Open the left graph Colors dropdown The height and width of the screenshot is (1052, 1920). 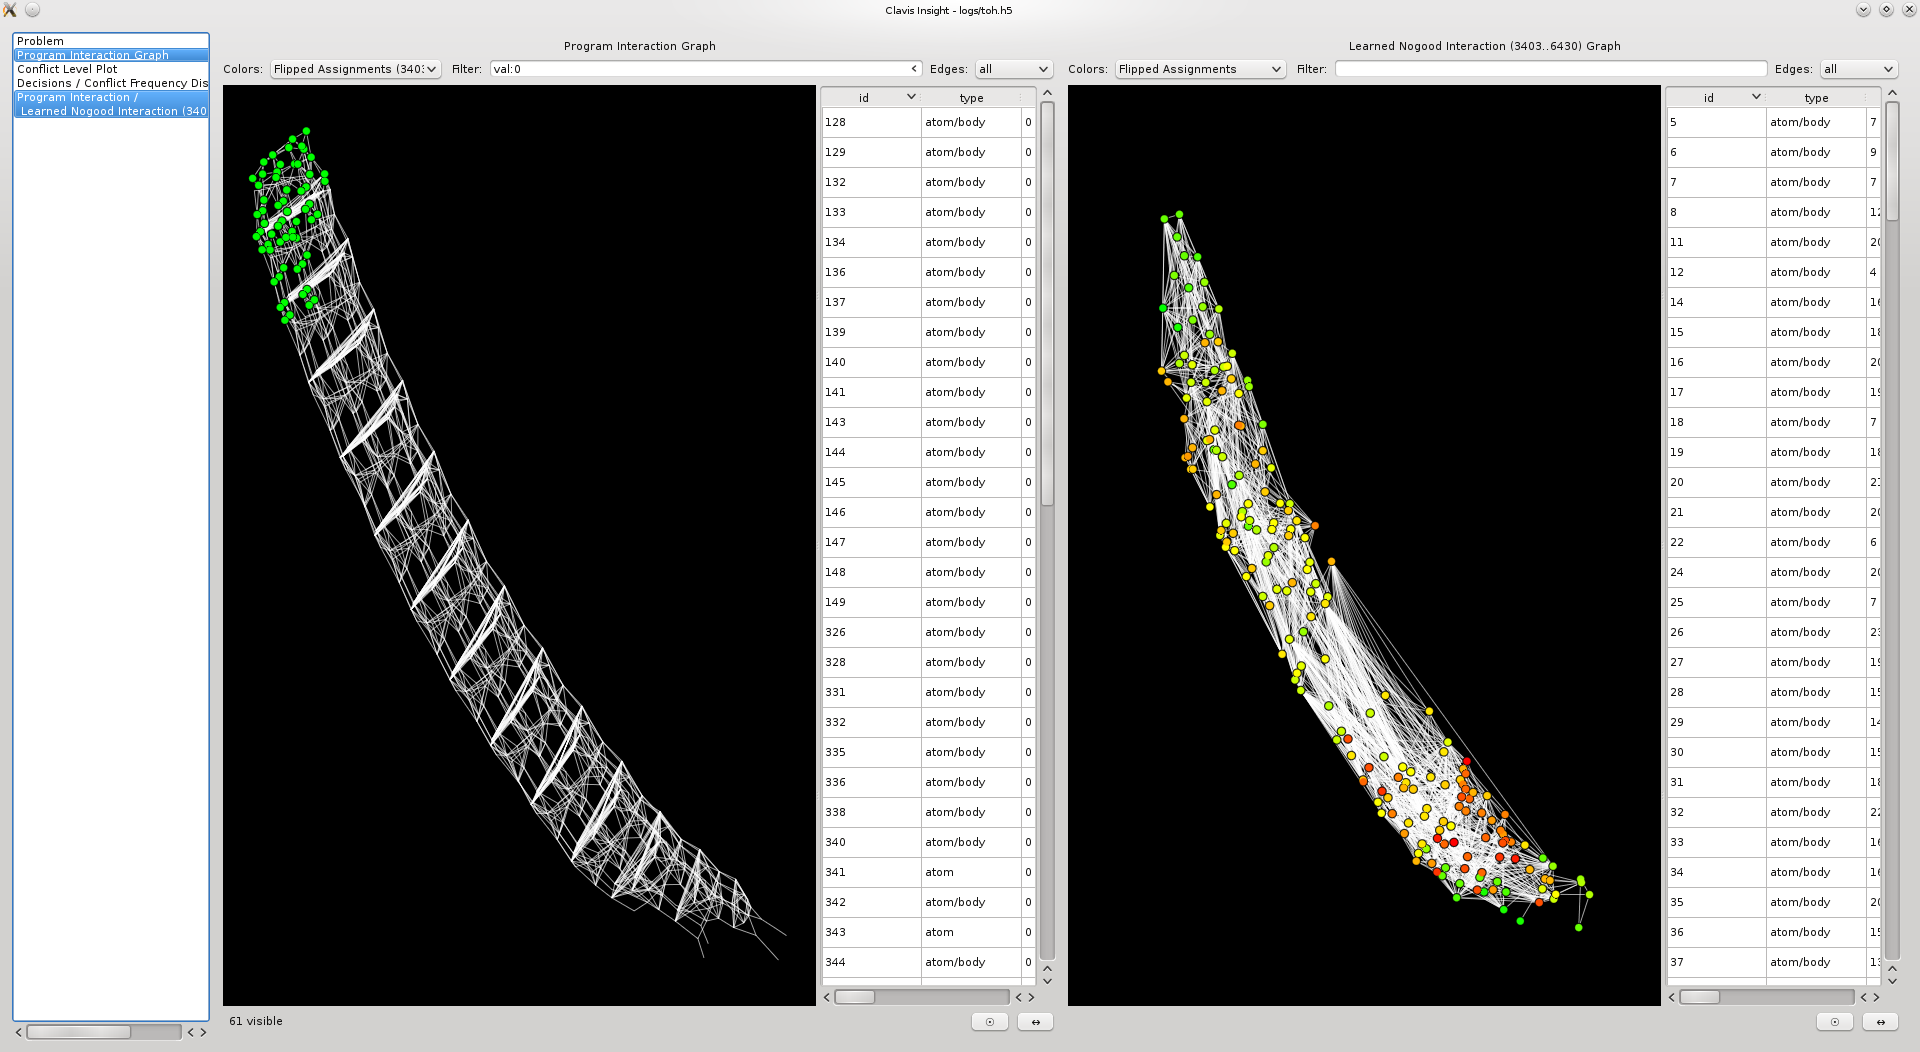click(355, 69)
